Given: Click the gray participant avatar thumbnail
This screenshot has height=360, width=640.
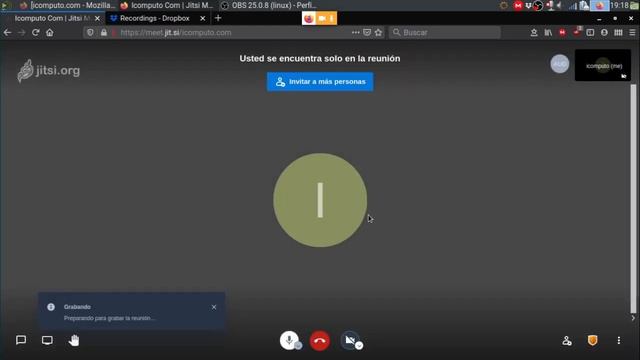Looking at the screenshot, I should pyautogui.click(x=560, y=64).
